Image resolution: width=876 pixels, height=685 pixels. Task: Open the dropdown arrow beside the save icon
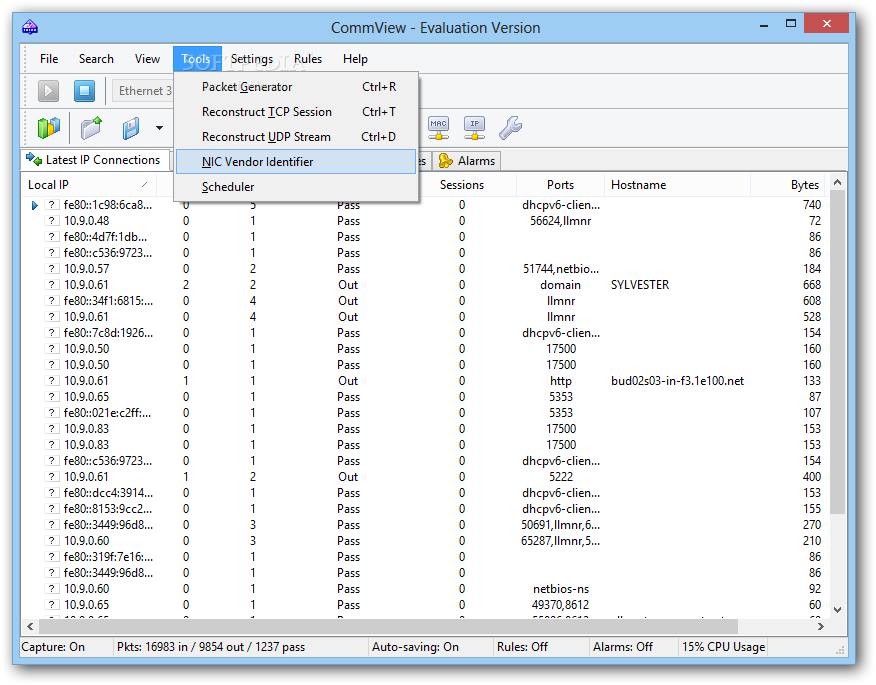[159, 128]
